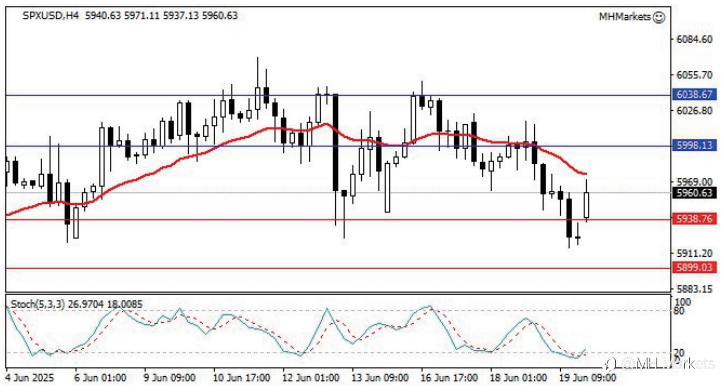Viewport: 724px width, 392px height.
Task: Click the 18 Jun 01:00 time label
Action: point(519,378)
